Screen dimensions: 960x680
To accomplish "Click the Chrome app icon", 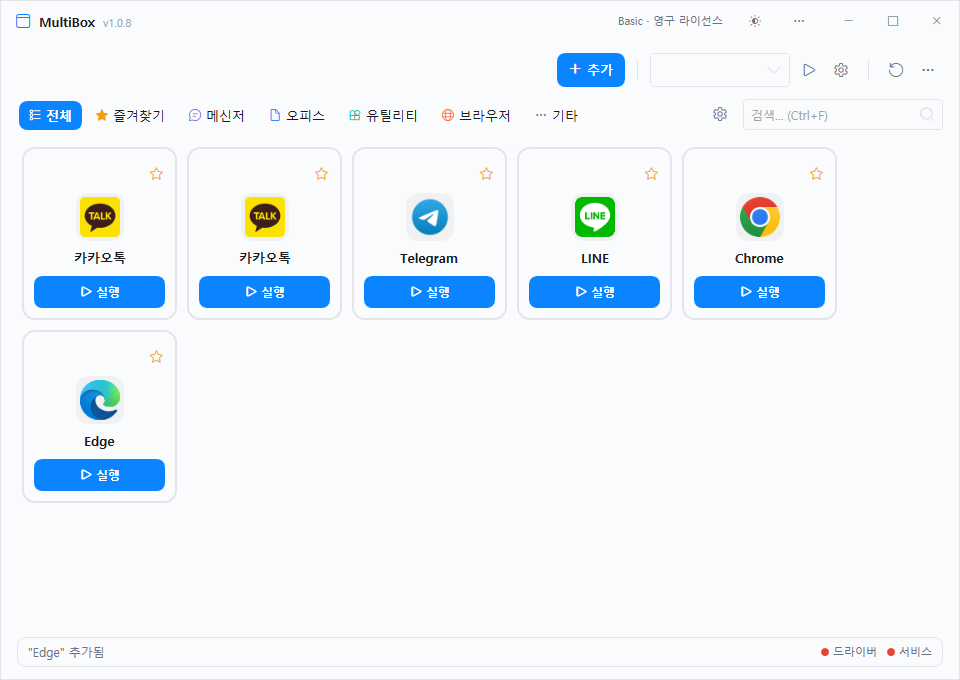I will (760, 217).
